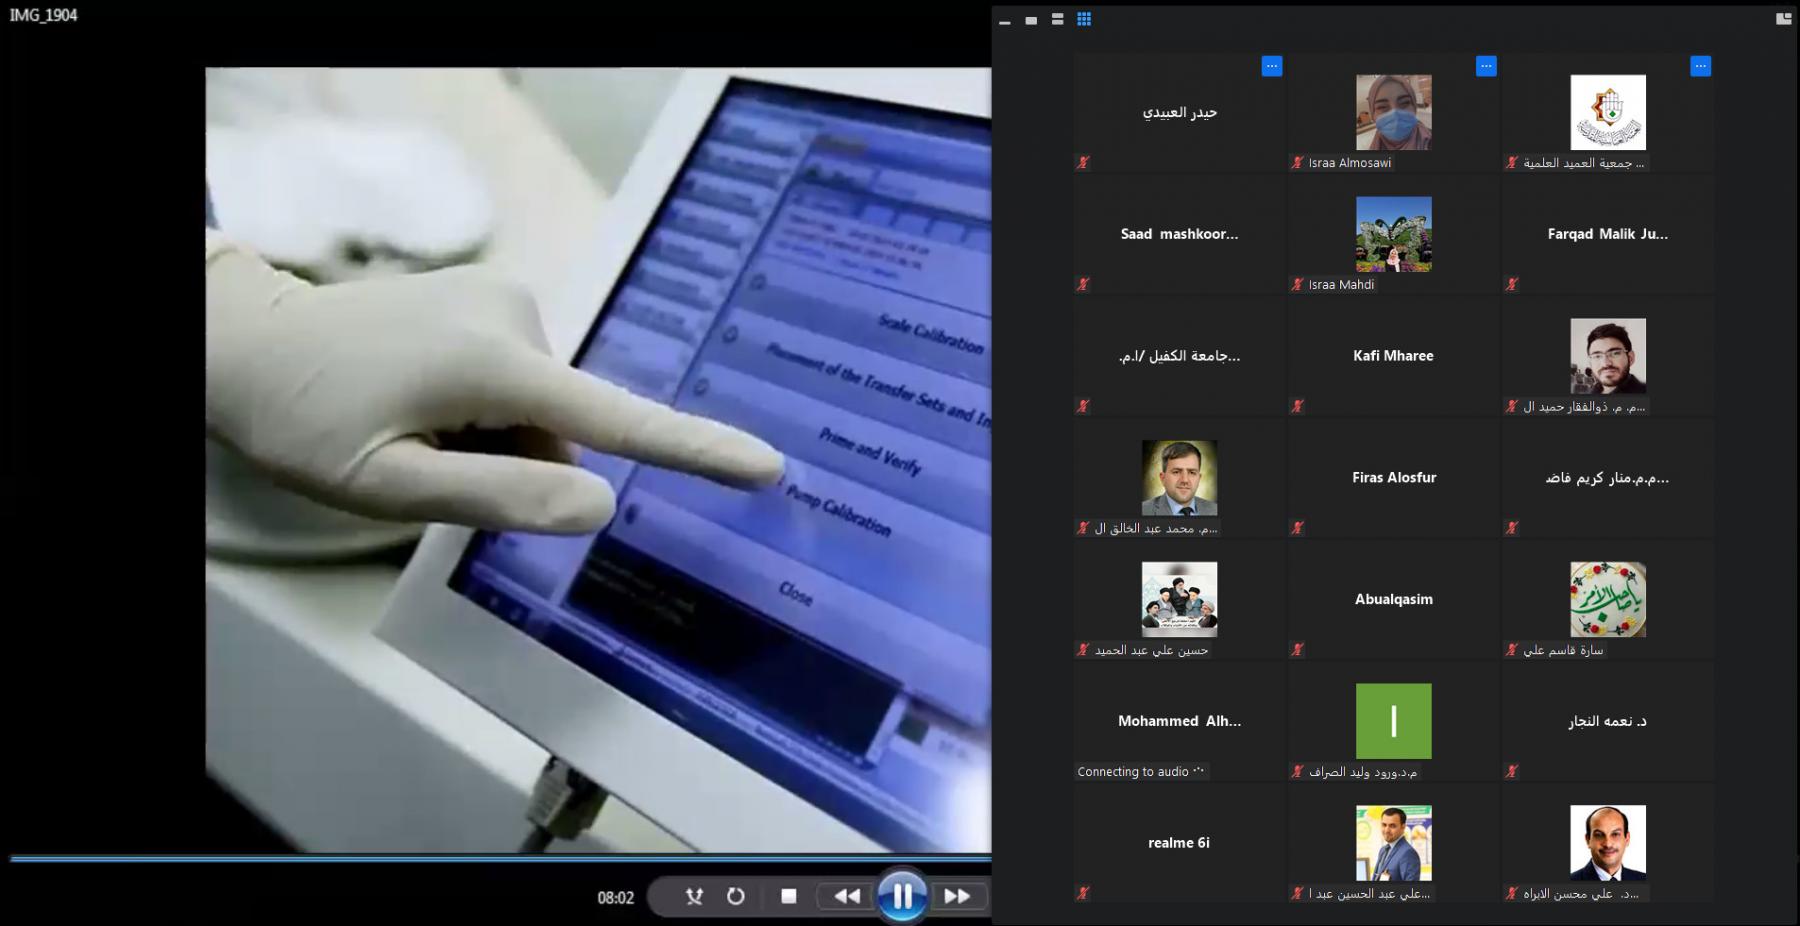Click the rewind button

(x=847, y=896)
